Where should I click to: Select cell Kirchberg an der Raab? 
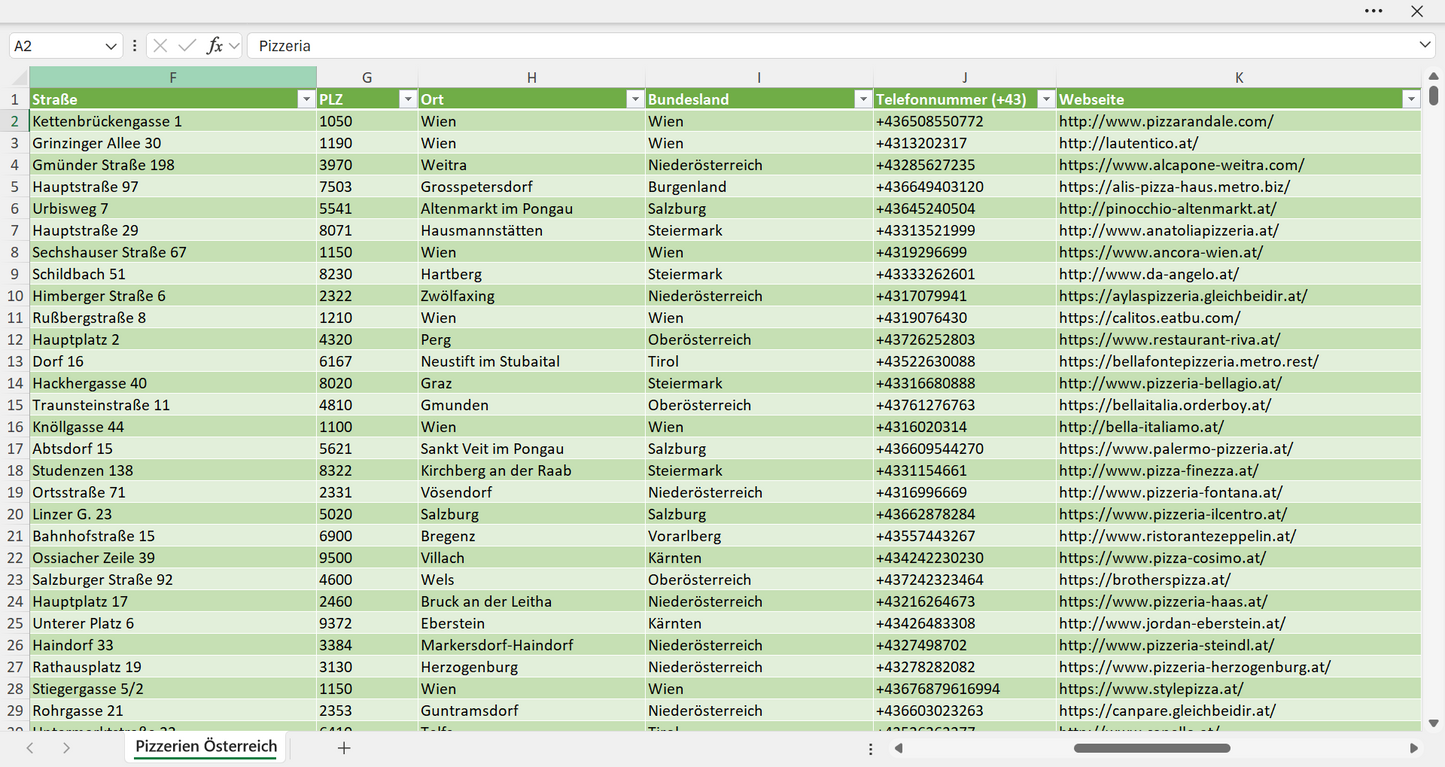[531, 470]
